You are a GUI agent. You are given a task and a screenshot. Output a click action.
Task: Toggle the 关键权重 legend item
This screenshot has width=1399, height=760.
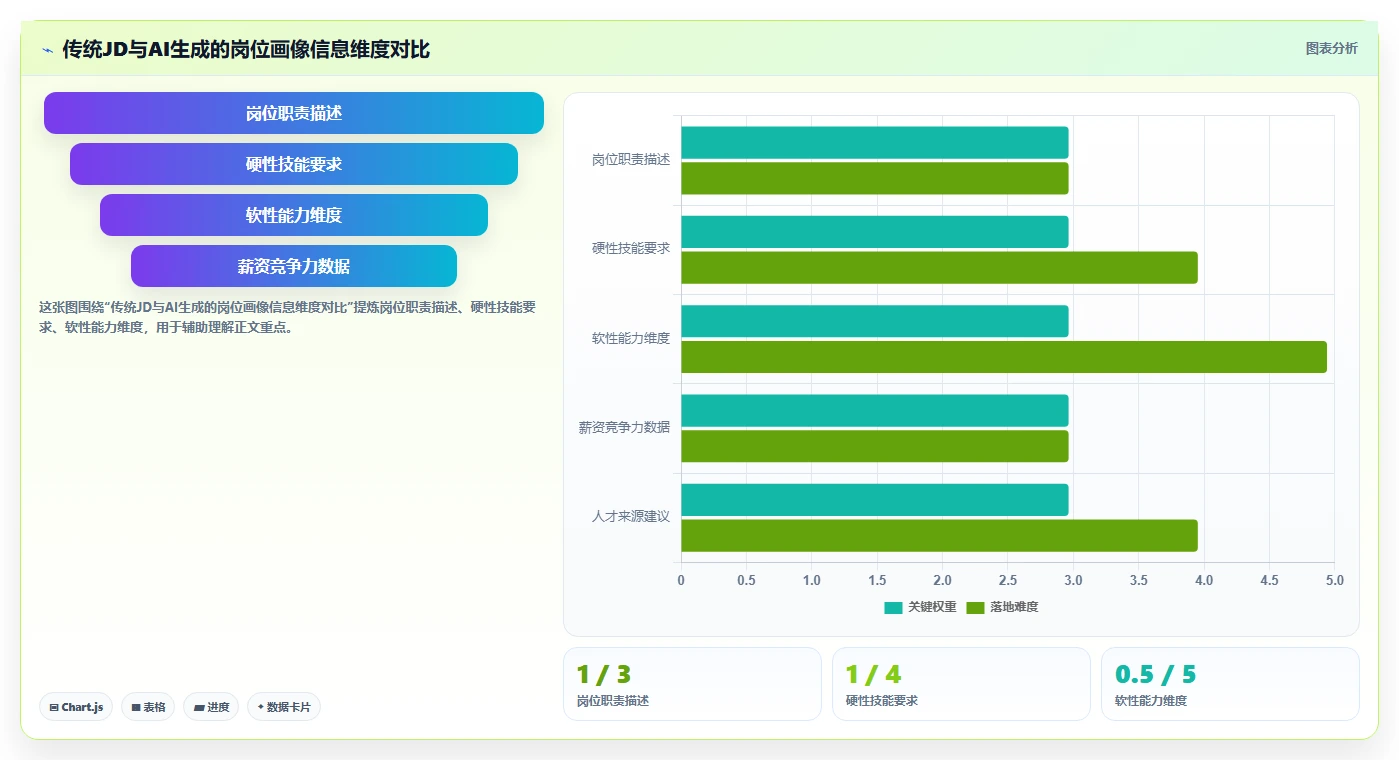[920, 607]
